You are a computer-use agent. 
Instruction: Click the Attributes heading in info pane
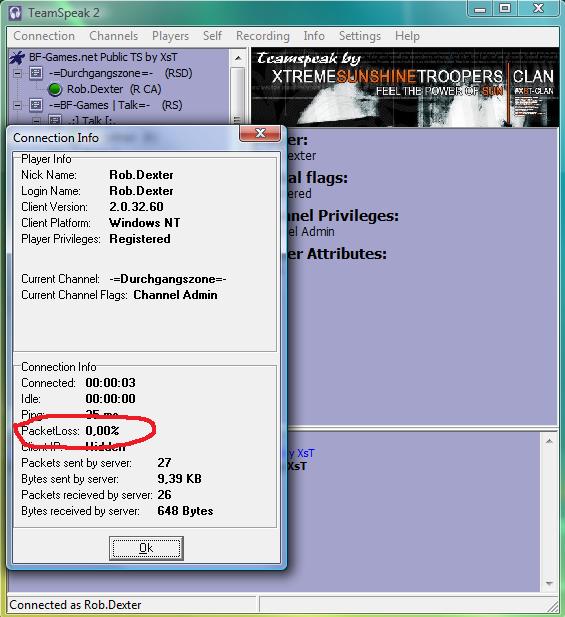336,254
